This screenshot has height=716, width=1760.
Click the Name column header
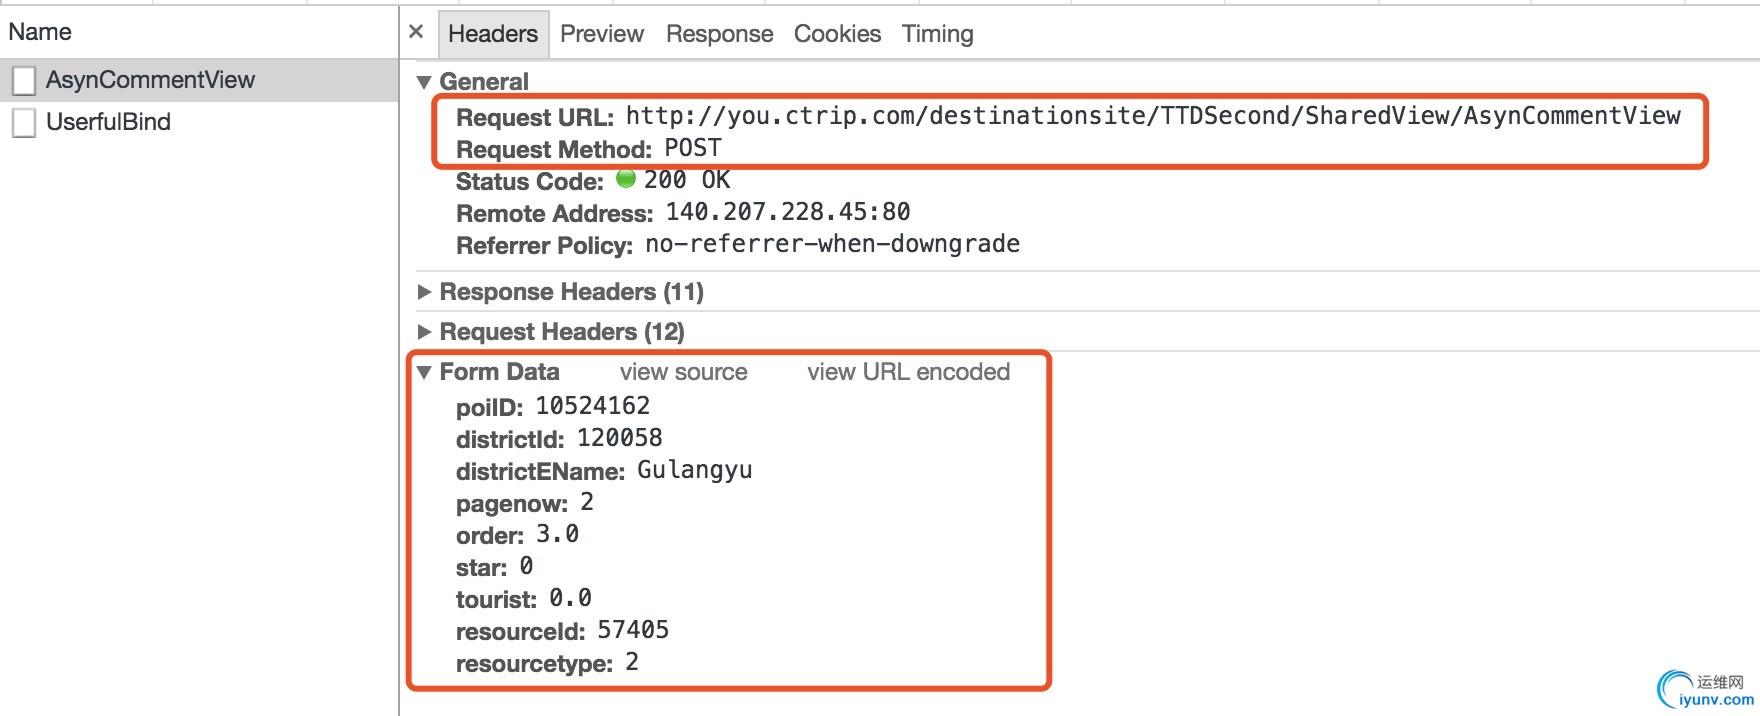click(40, 32)
